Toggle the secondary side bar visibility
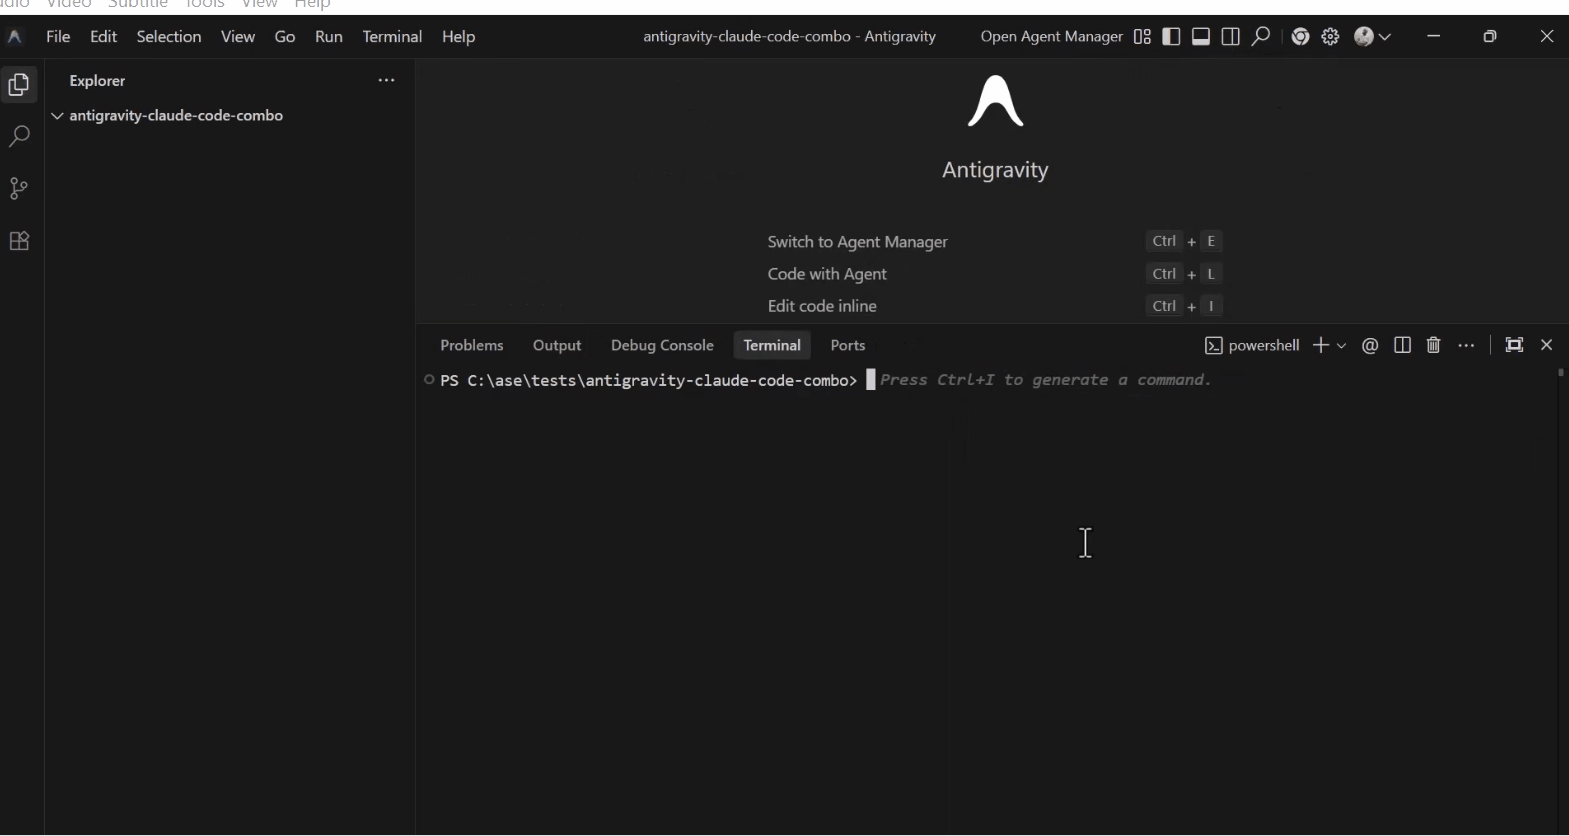The height and width of the screenshot is (836, 1569). click(1231, 37)
